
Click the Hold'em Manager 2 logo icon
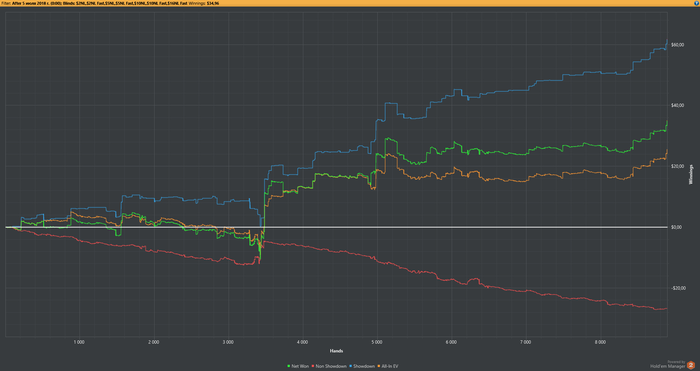(x=692, y=365)
